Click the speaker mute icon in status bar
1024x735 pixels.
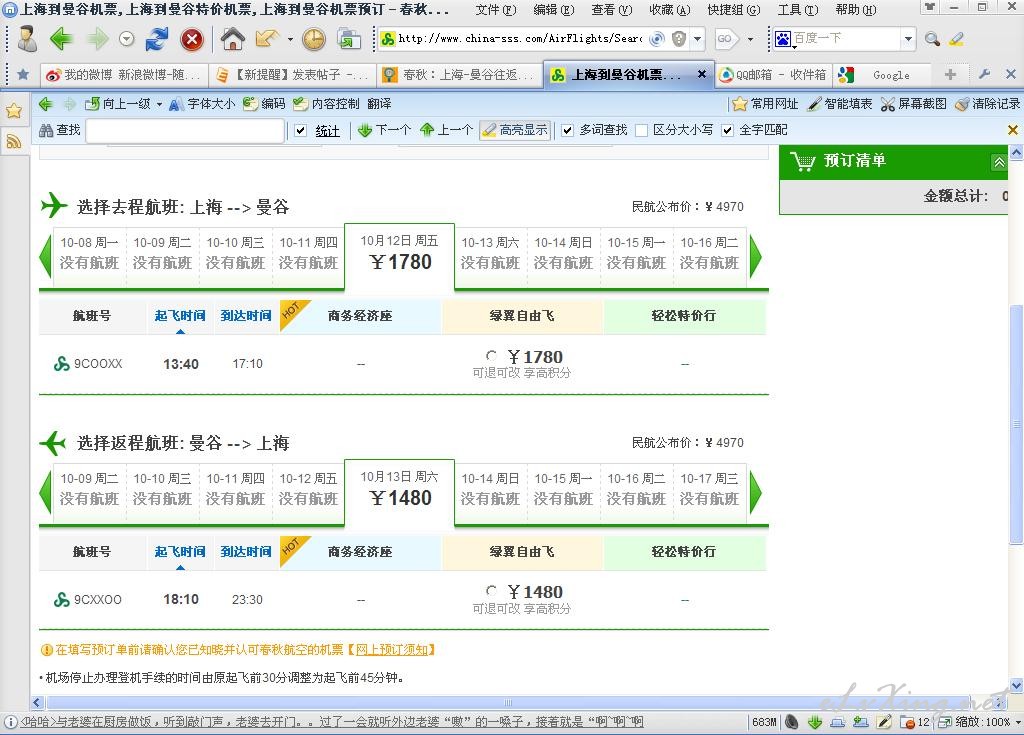(x=792, y=722)
